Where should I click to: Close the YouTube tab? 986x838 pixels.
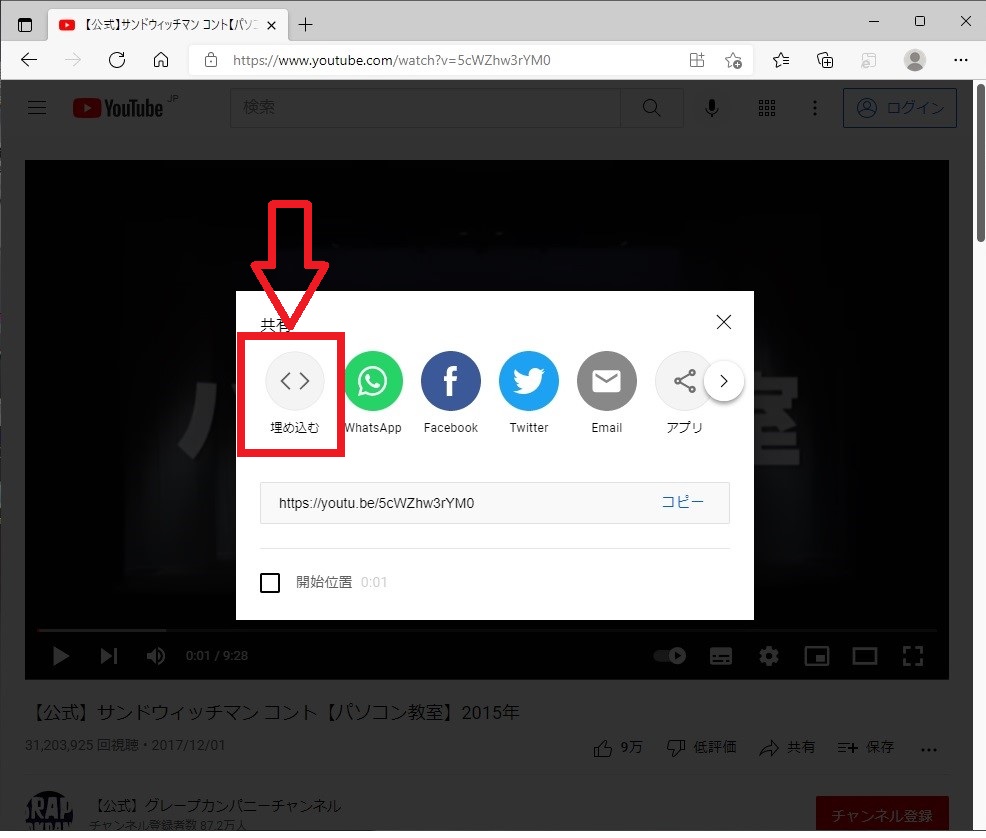[272, 25]
